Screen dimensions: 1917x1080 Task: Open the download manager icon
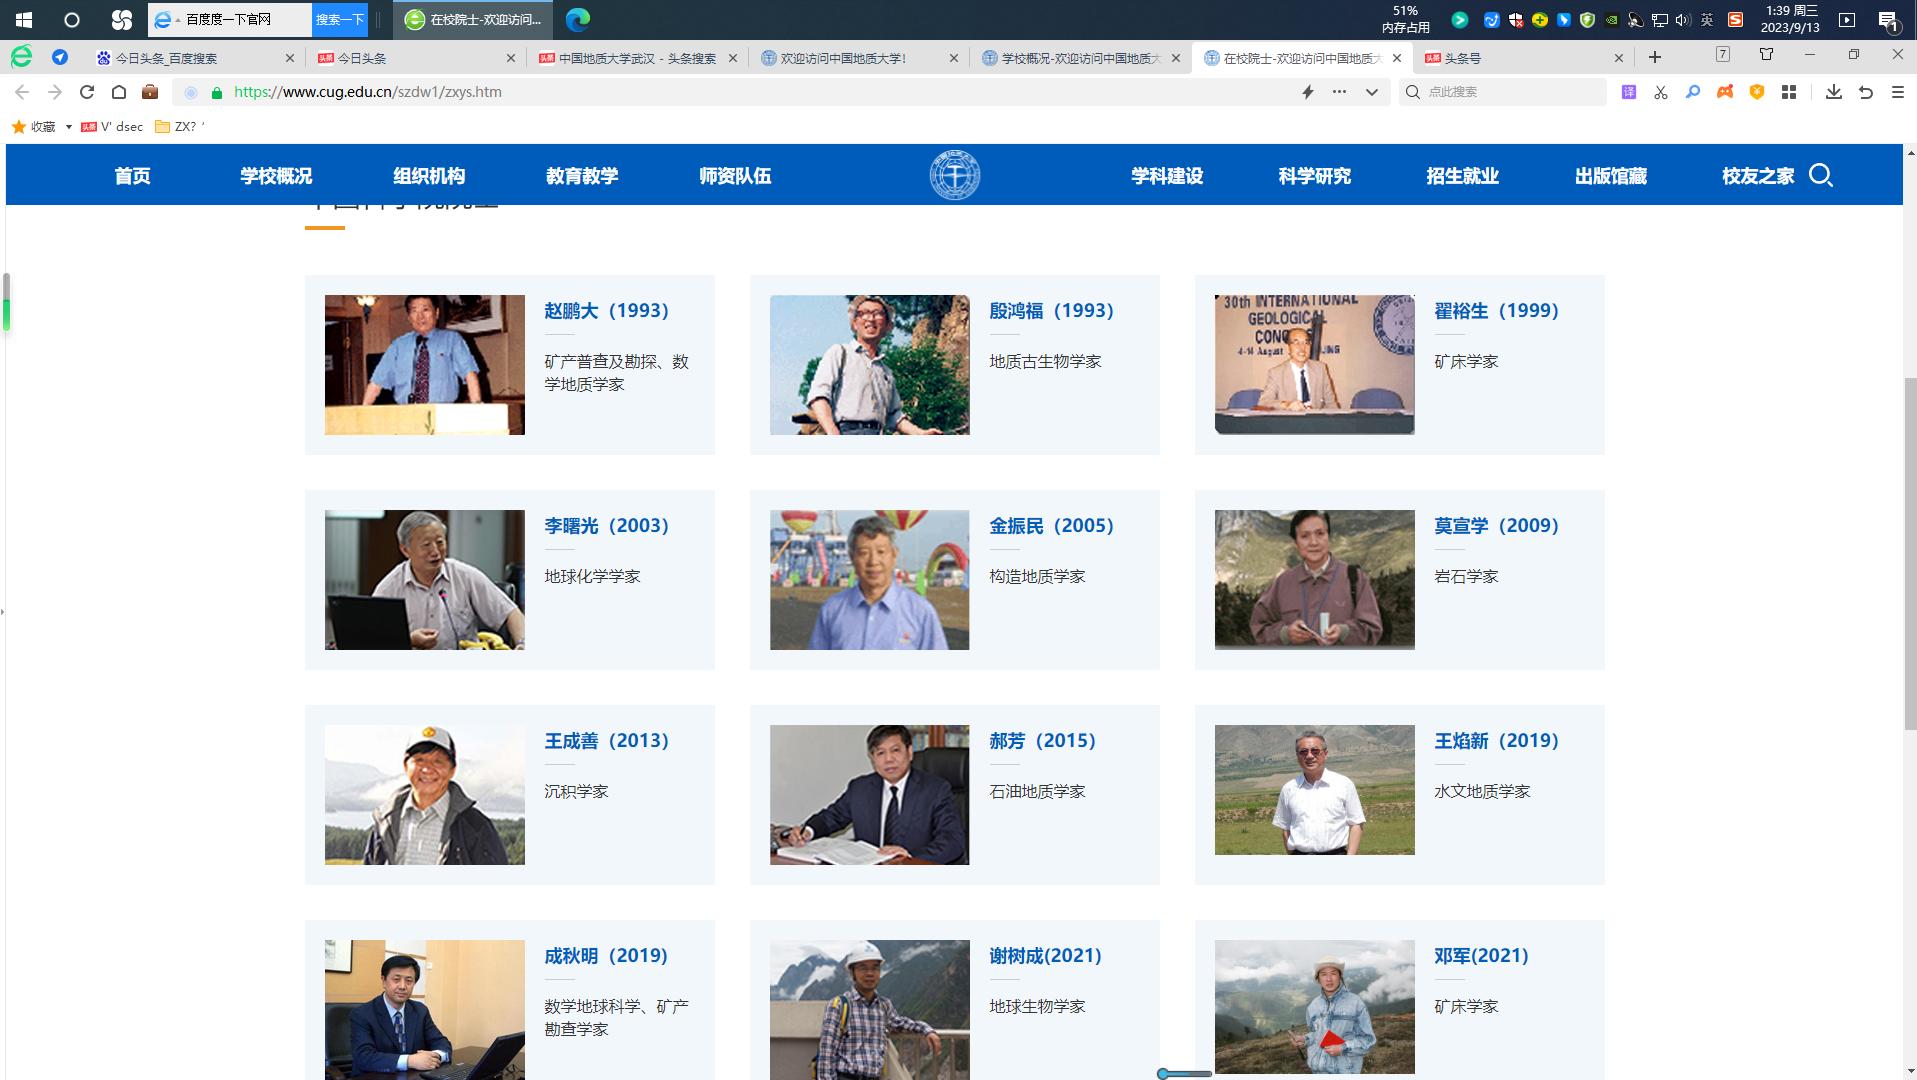[x=1835, y=92]
